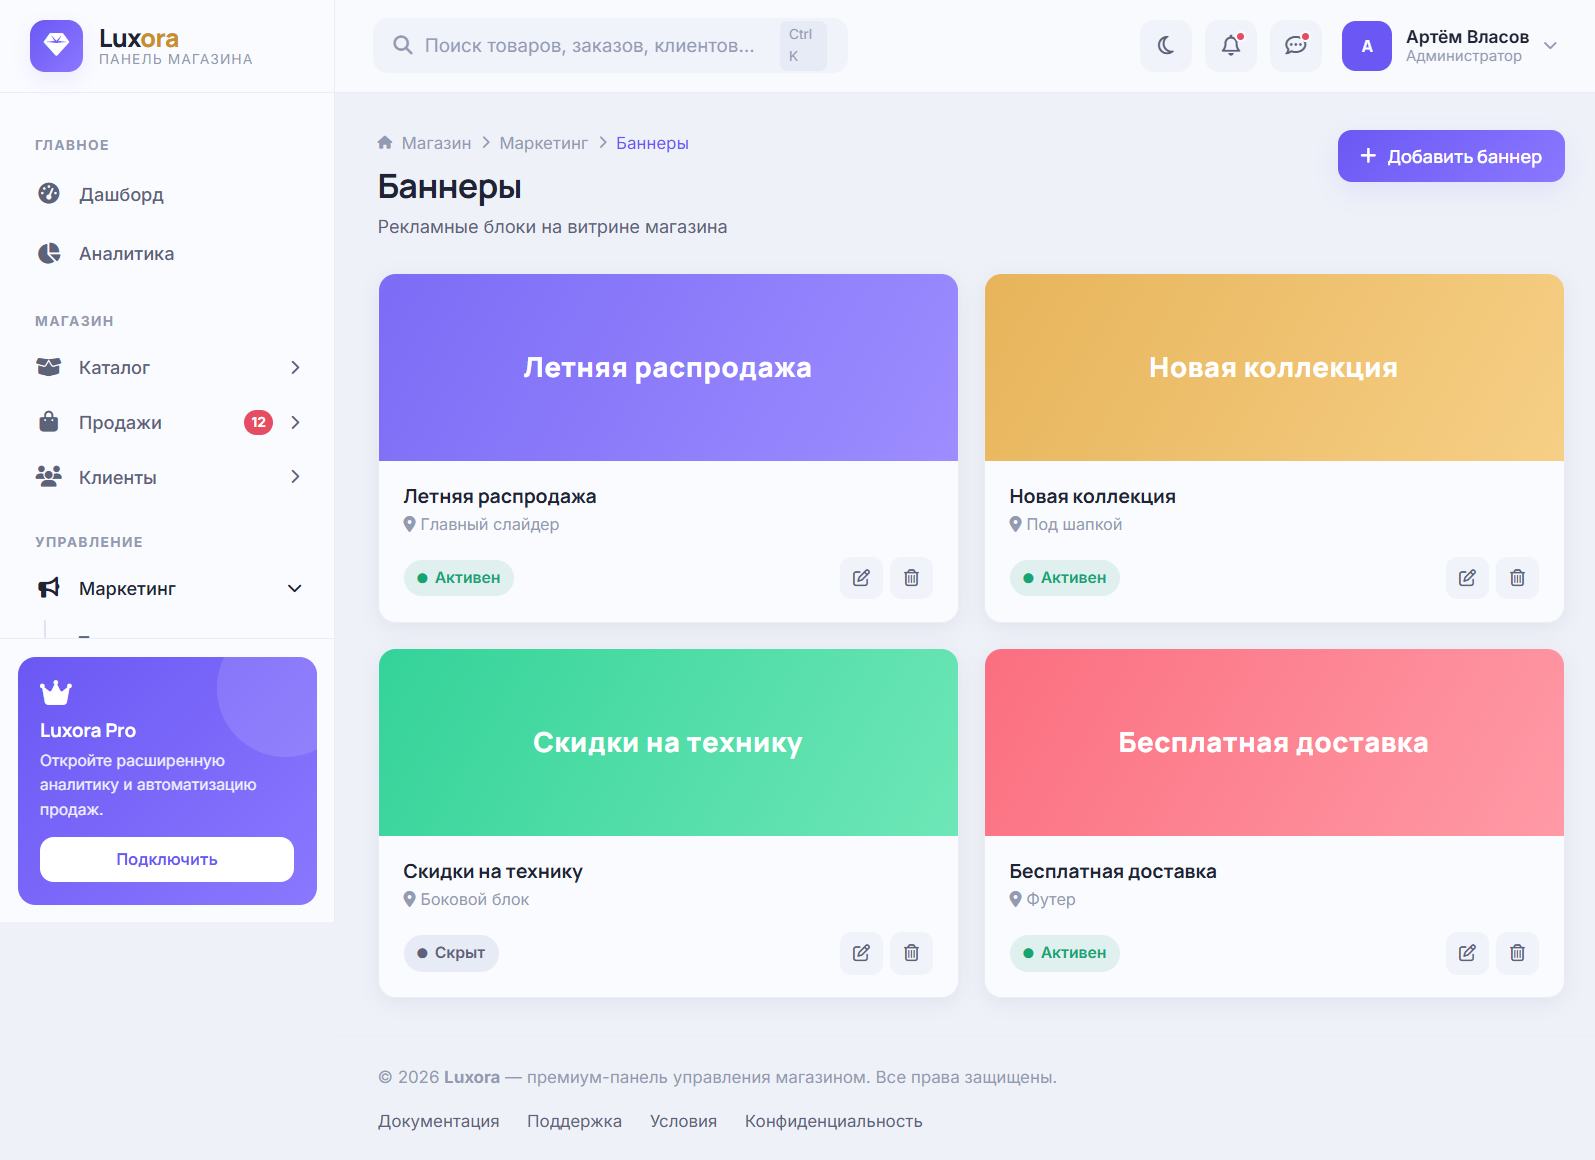Viewport: 1595px width, 1160px height.
Task: Delete the Летняя распродажа banner
Action: click(911, 578)
